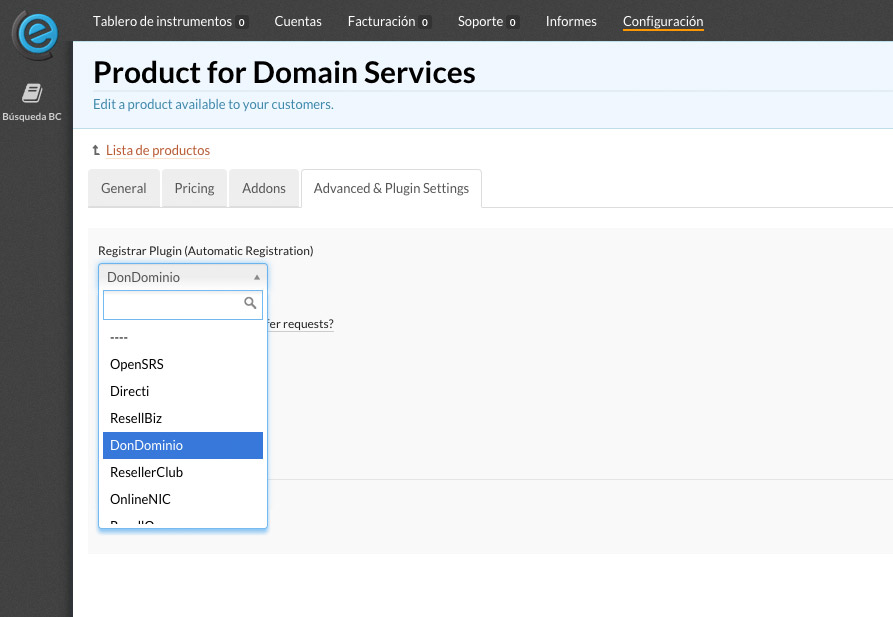Screen dimensions: 893x617
Task: Choose Directi in the registrar list
Action: click(x=183, y=391)
